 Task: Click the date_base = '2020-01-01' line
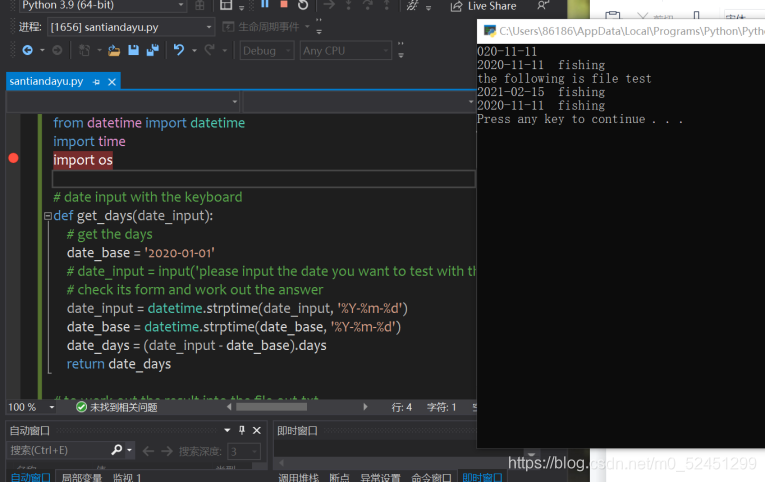tap(141, 252)
